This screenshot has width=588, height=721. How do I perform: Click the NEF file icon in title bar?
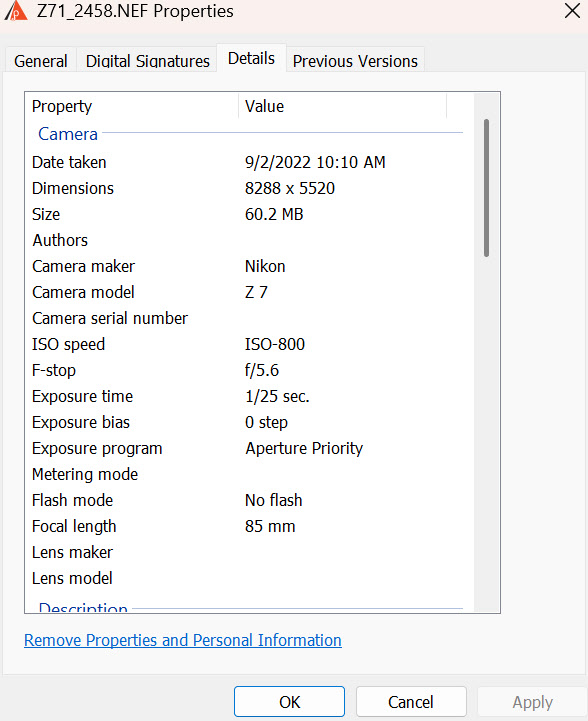click(16, 11)
